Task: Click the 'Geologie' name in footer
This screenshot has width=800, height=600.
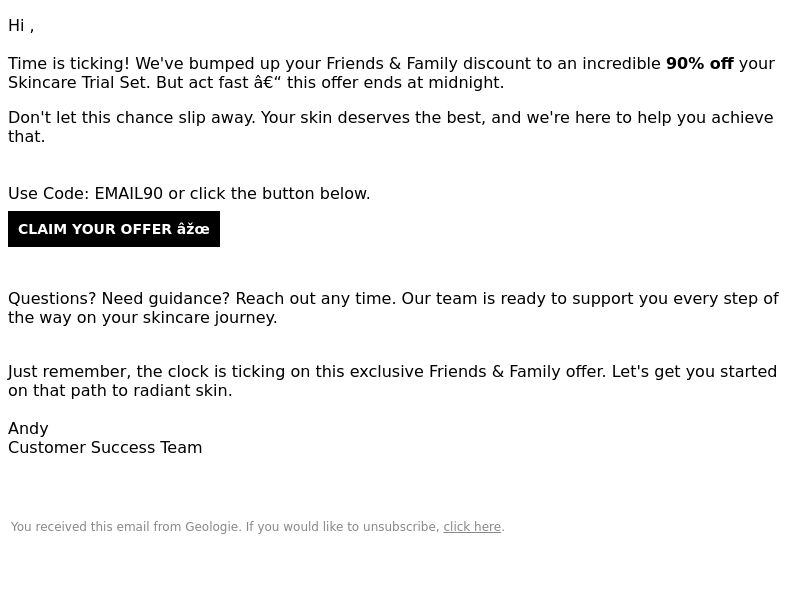Action: 212,527
